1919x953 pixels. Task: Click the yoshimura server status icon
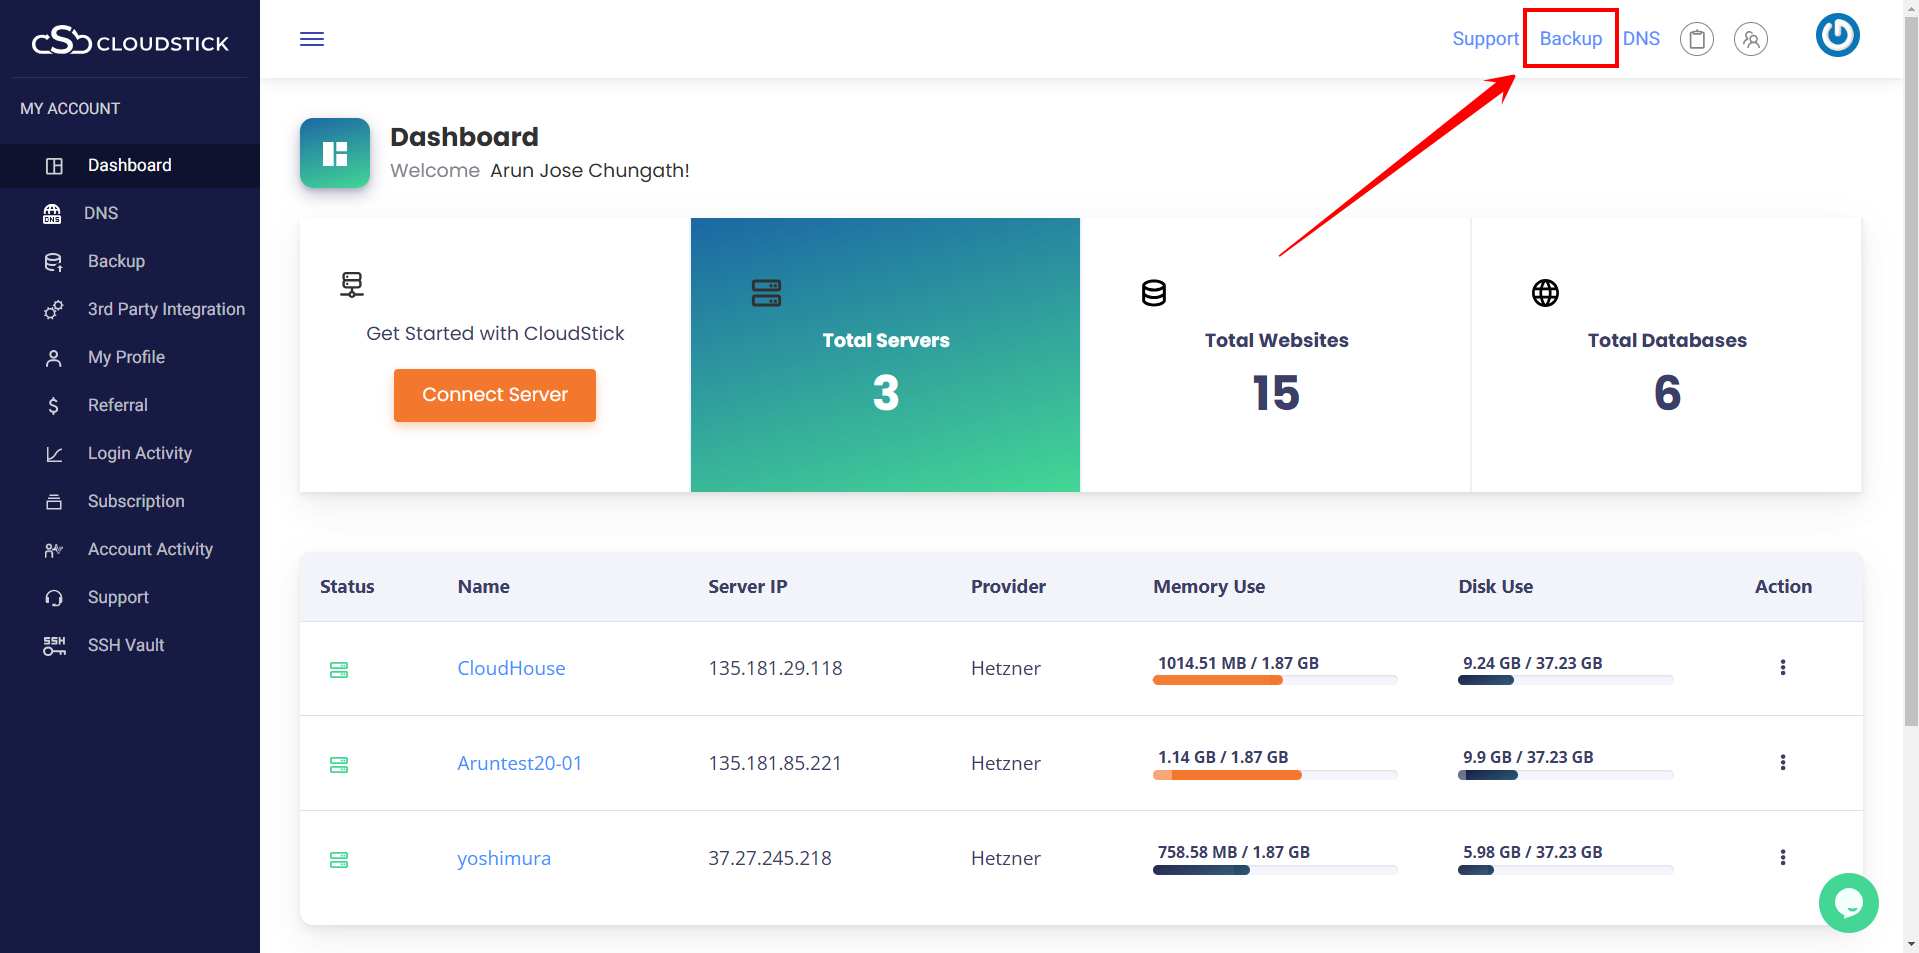click(339, 859)
